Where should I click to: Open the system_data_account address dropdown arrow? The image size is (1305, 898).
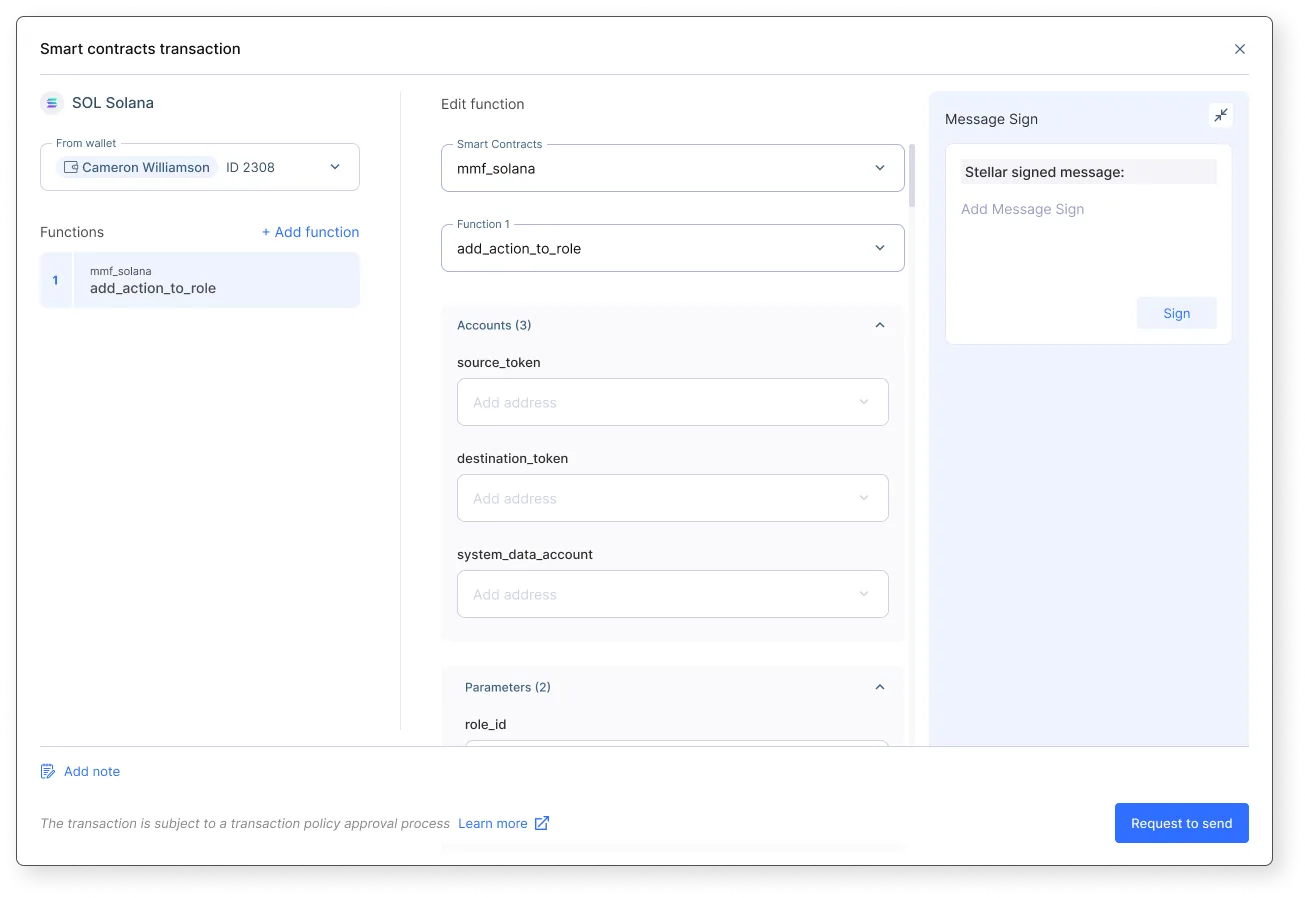[x=864, y=594]
